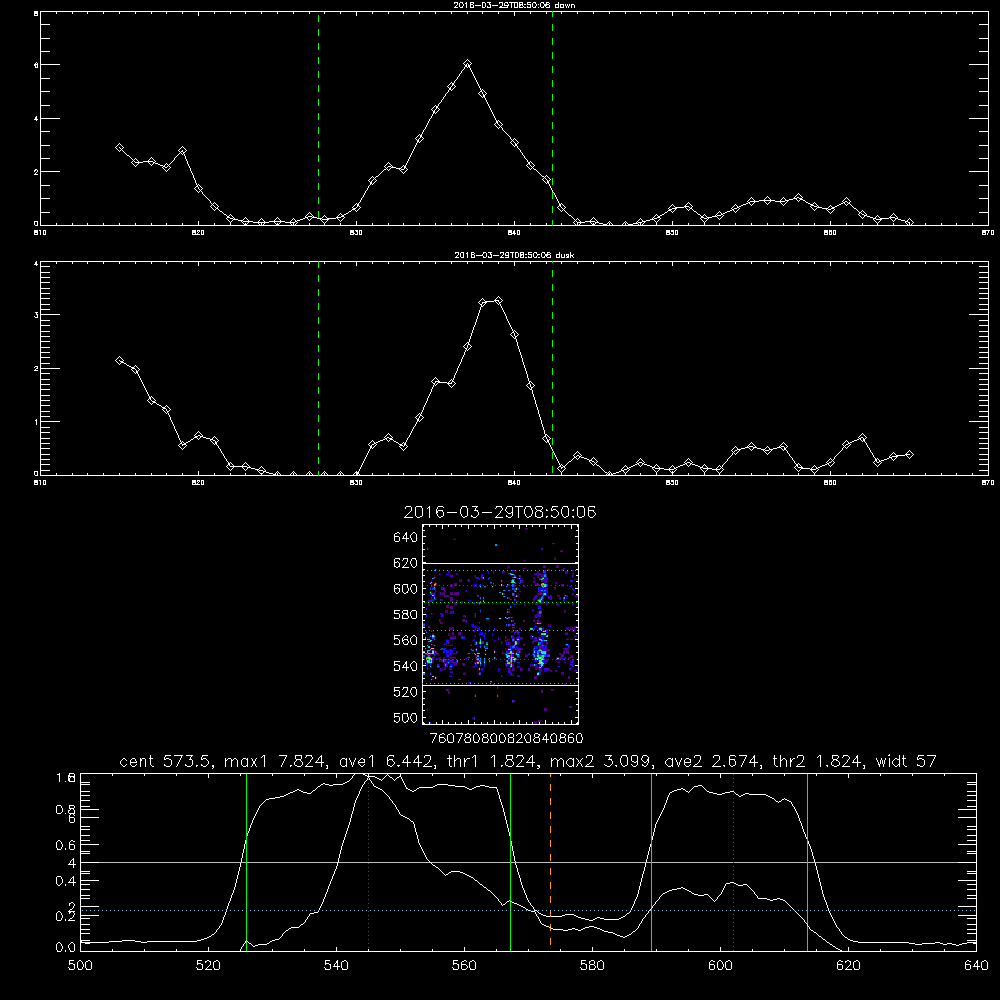
Task: Click the left green dashed line in dawn plot
Action: coord(318,119)
